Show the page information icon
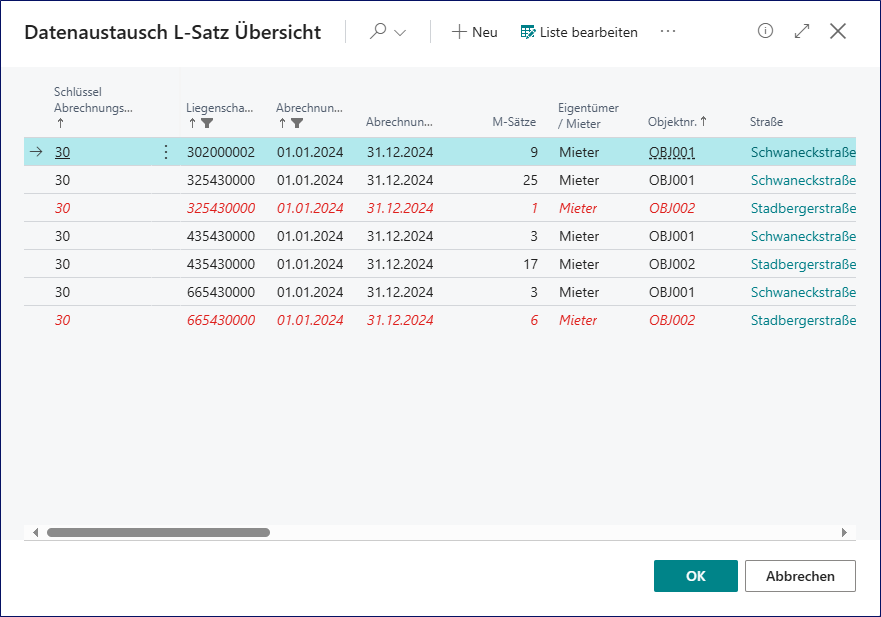Image resolution: width=881 pixels, height=617 pixels. pyautogui.click(x=766, y=31)
